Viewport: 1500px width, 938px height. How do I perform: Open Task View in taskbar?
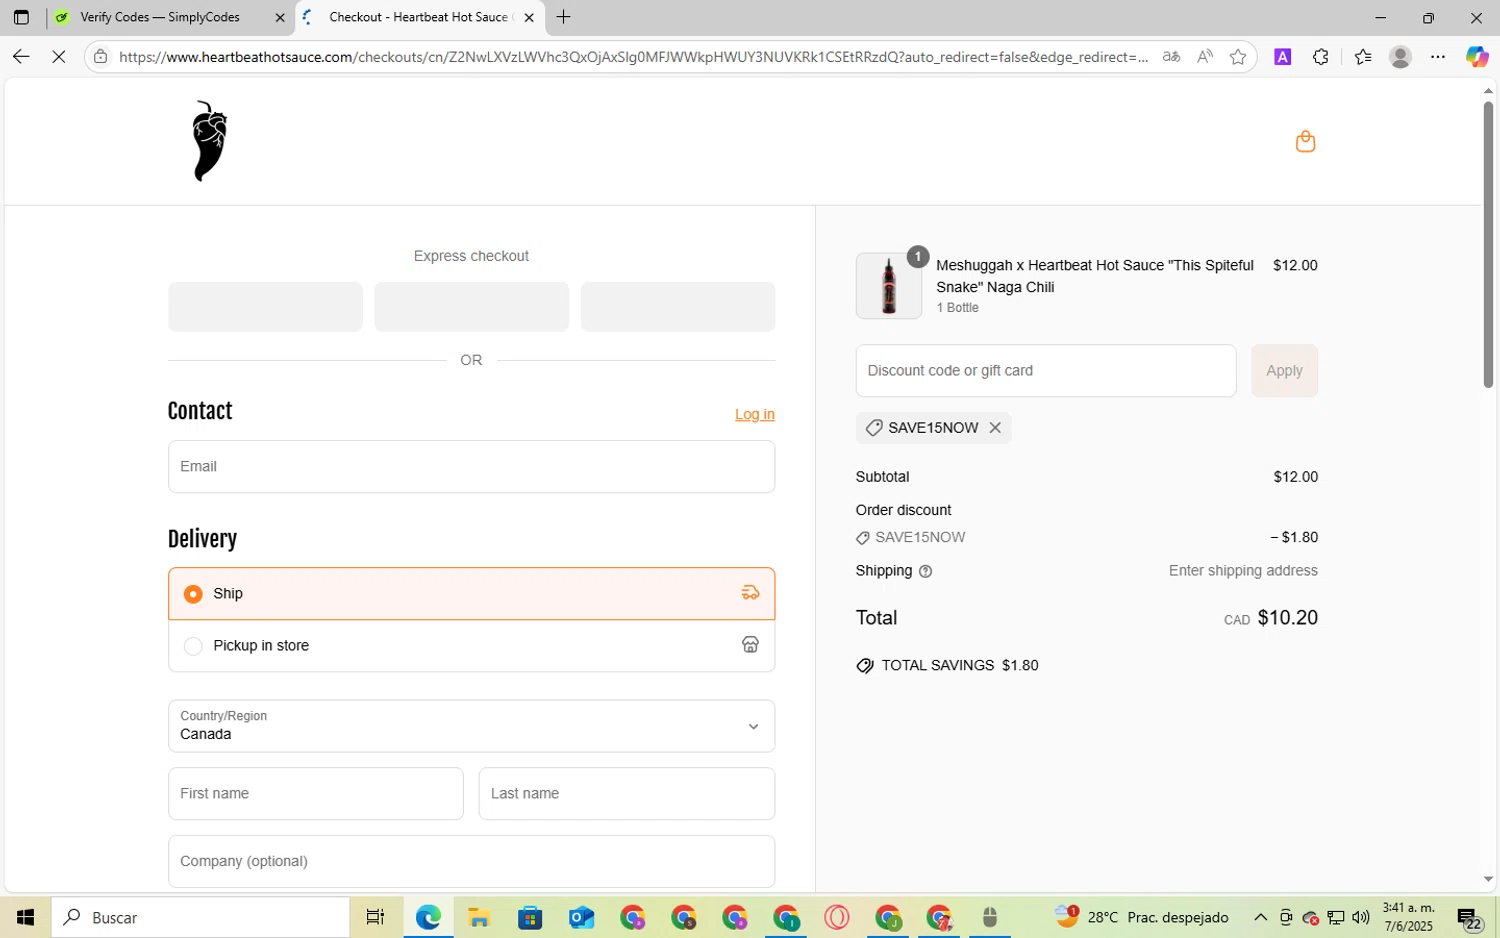(x=375, y=917)
